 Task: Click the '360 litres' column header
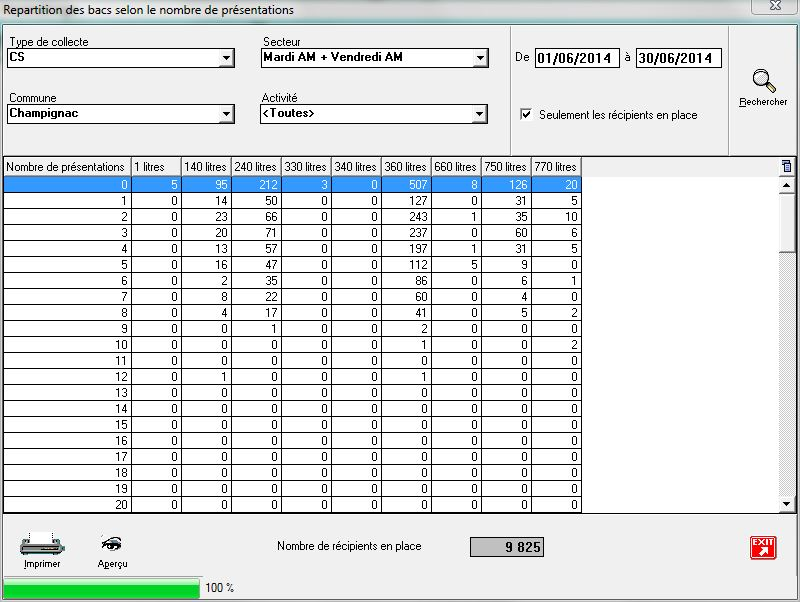(x=405, y=167)
